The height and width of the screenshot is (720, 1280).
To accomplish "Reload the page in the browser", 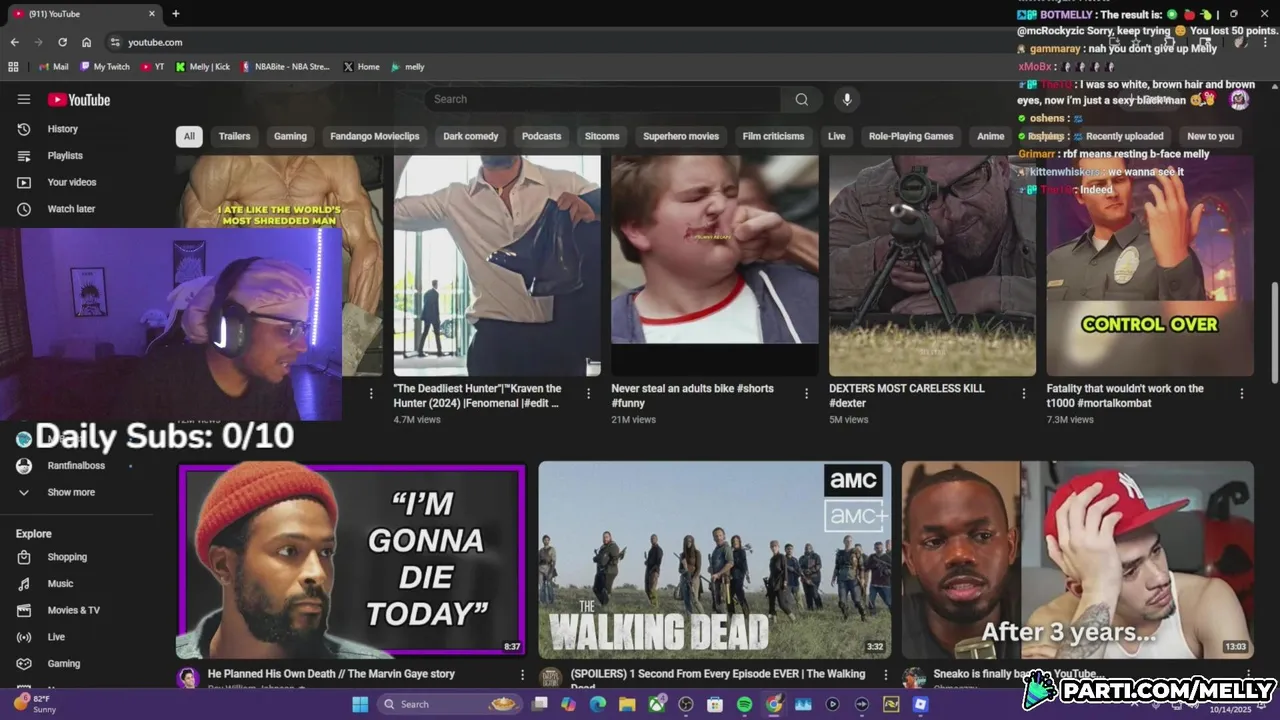I will tap(62, 42).
